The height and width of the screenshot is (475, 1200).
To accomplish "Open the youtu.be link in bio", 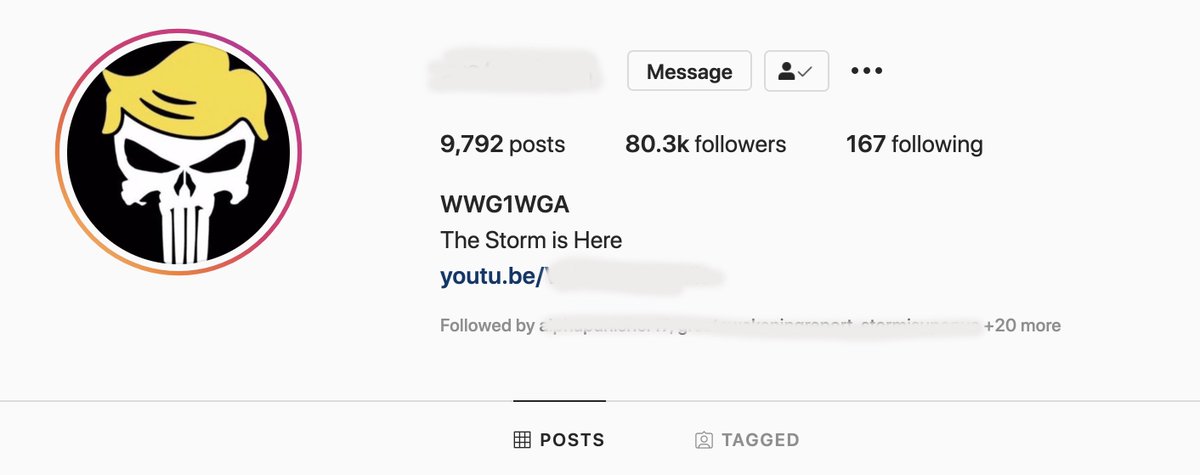I will [582, 276].
